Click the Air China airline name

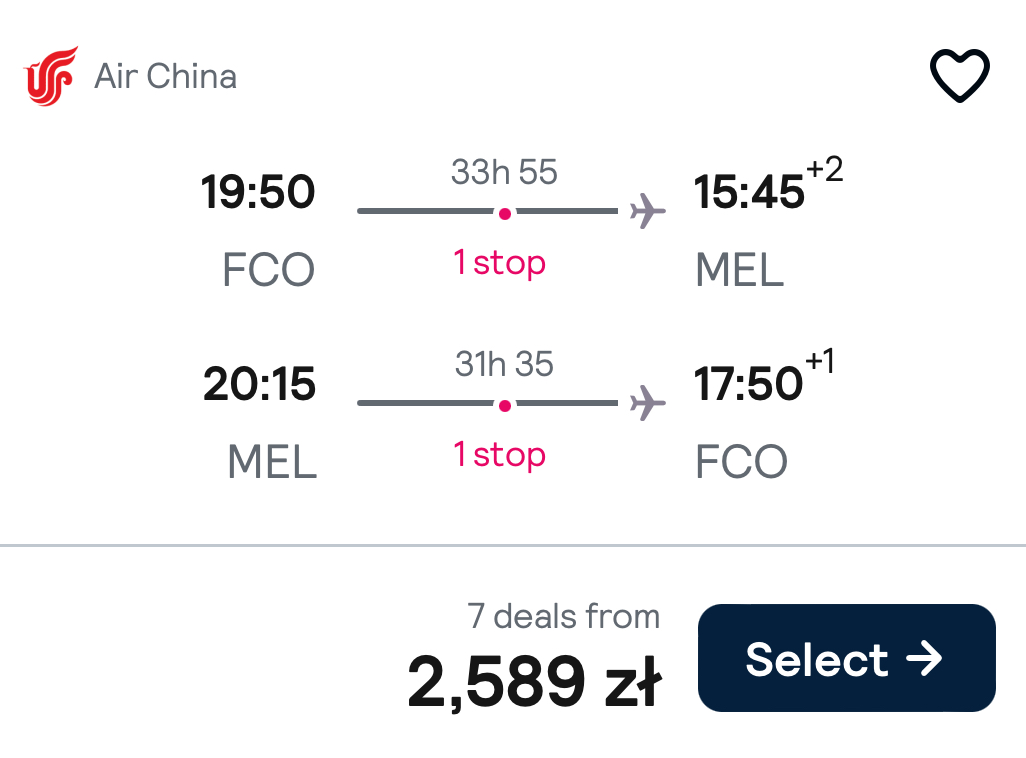tap(166, 76)
